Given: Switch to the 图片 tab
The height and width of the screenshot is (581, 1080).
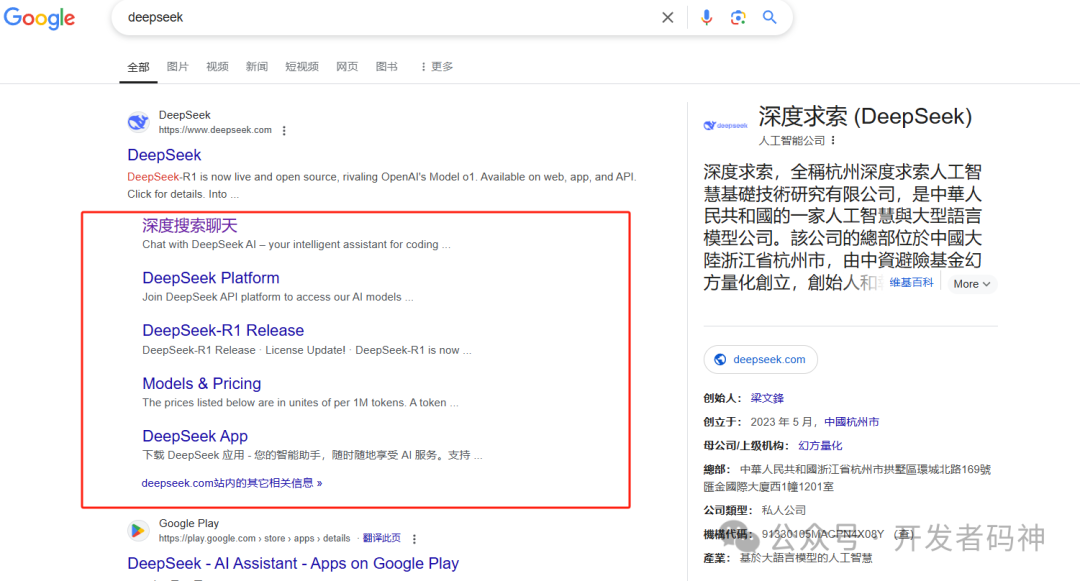Looking at the screenshot, I should coord(177,67).
